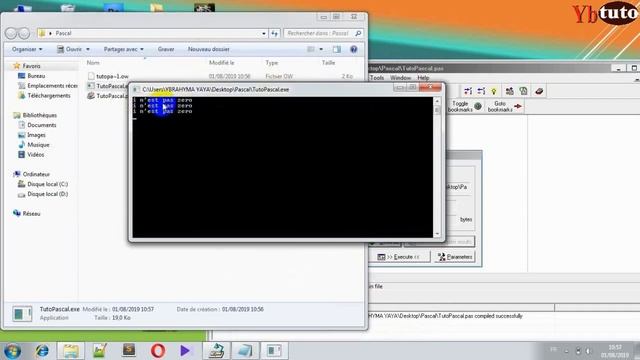Open the address bar history dropdown
The height and width of the screenshot is (360, 640).
click(x=264, y=33)
